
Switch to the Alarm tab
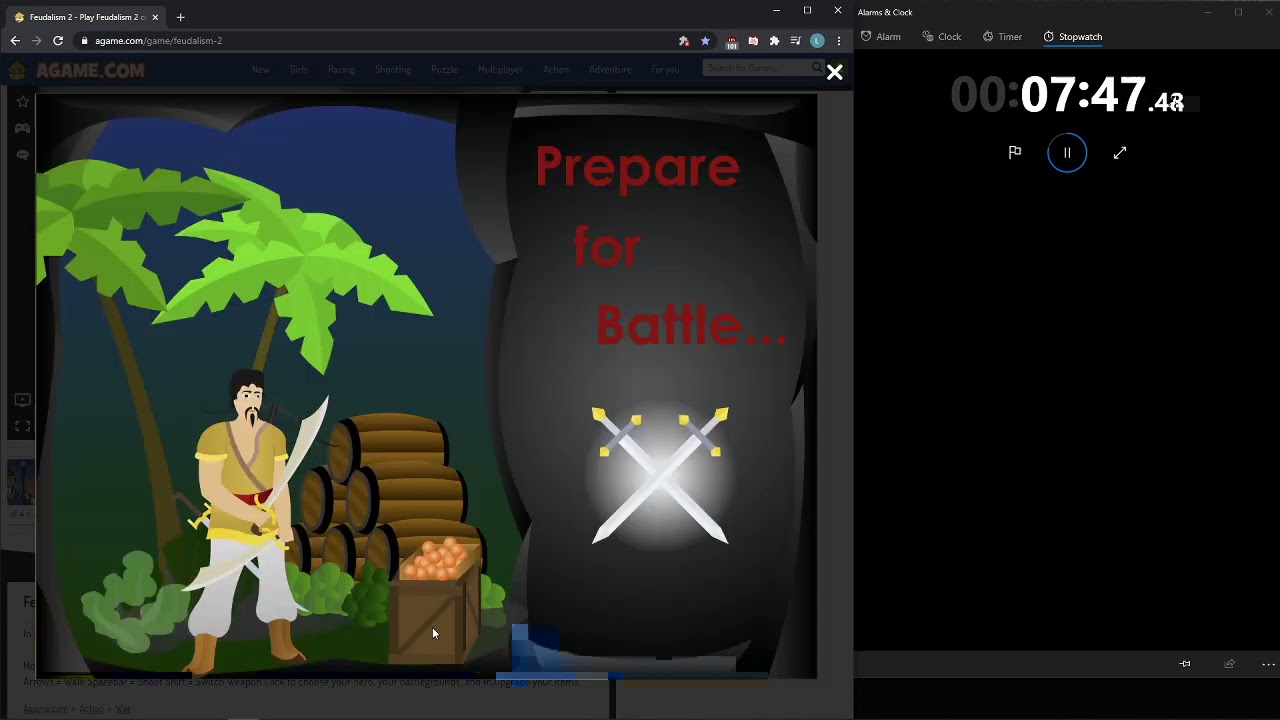click(880, 37)
